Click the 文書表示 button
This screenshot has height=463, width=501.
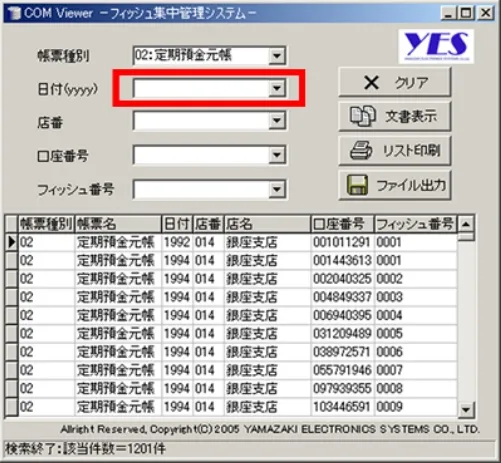pos(395,116)
